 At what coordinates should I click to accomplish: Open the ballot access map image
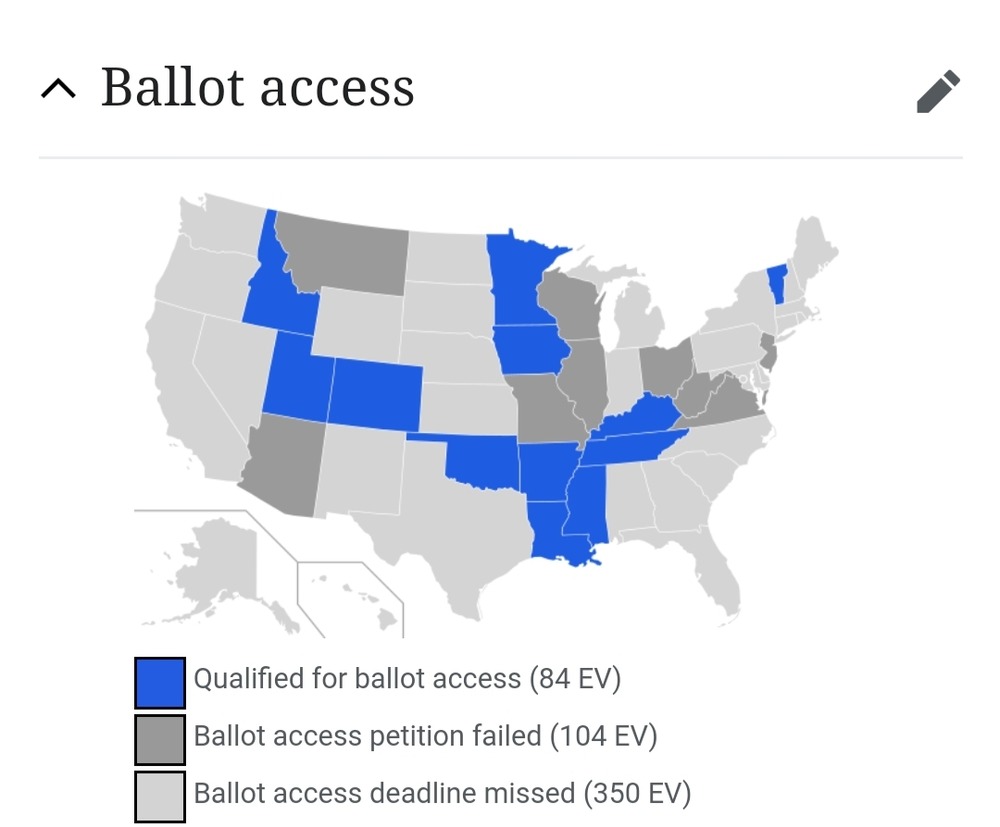coord(487,414)
